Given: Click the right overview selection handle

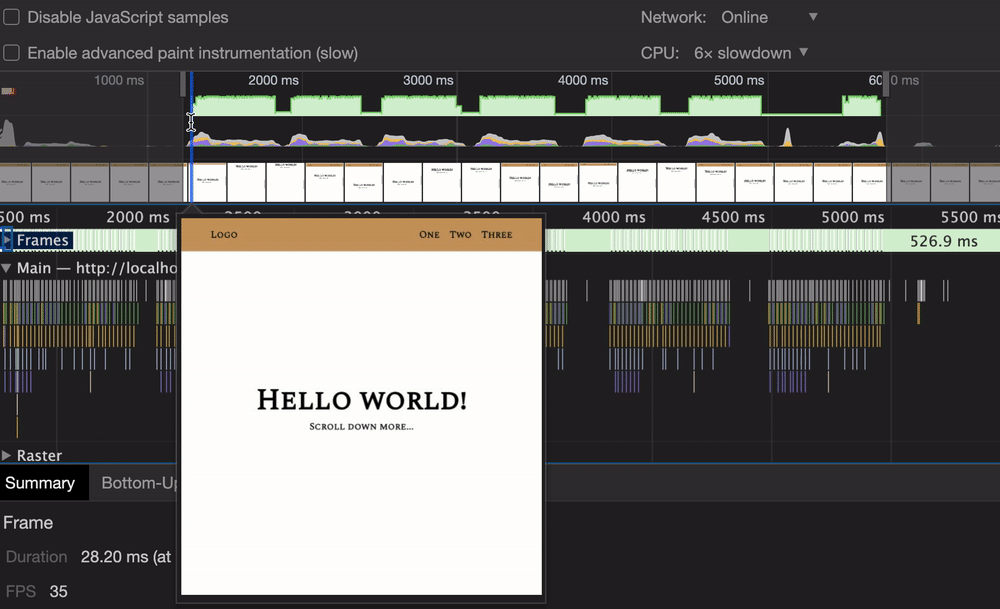Looking at the screenshot, I should (x=886, y=83).
